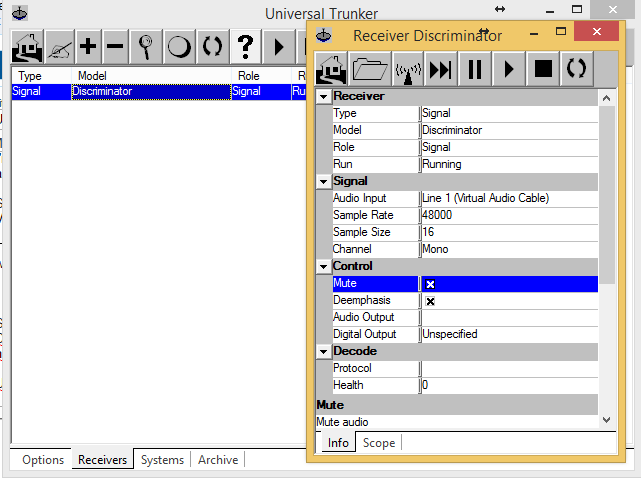The height and width of the screenshot is (478, 641).
Task: Add a receiver with the plus icon
Action: [x=88, y=47]
